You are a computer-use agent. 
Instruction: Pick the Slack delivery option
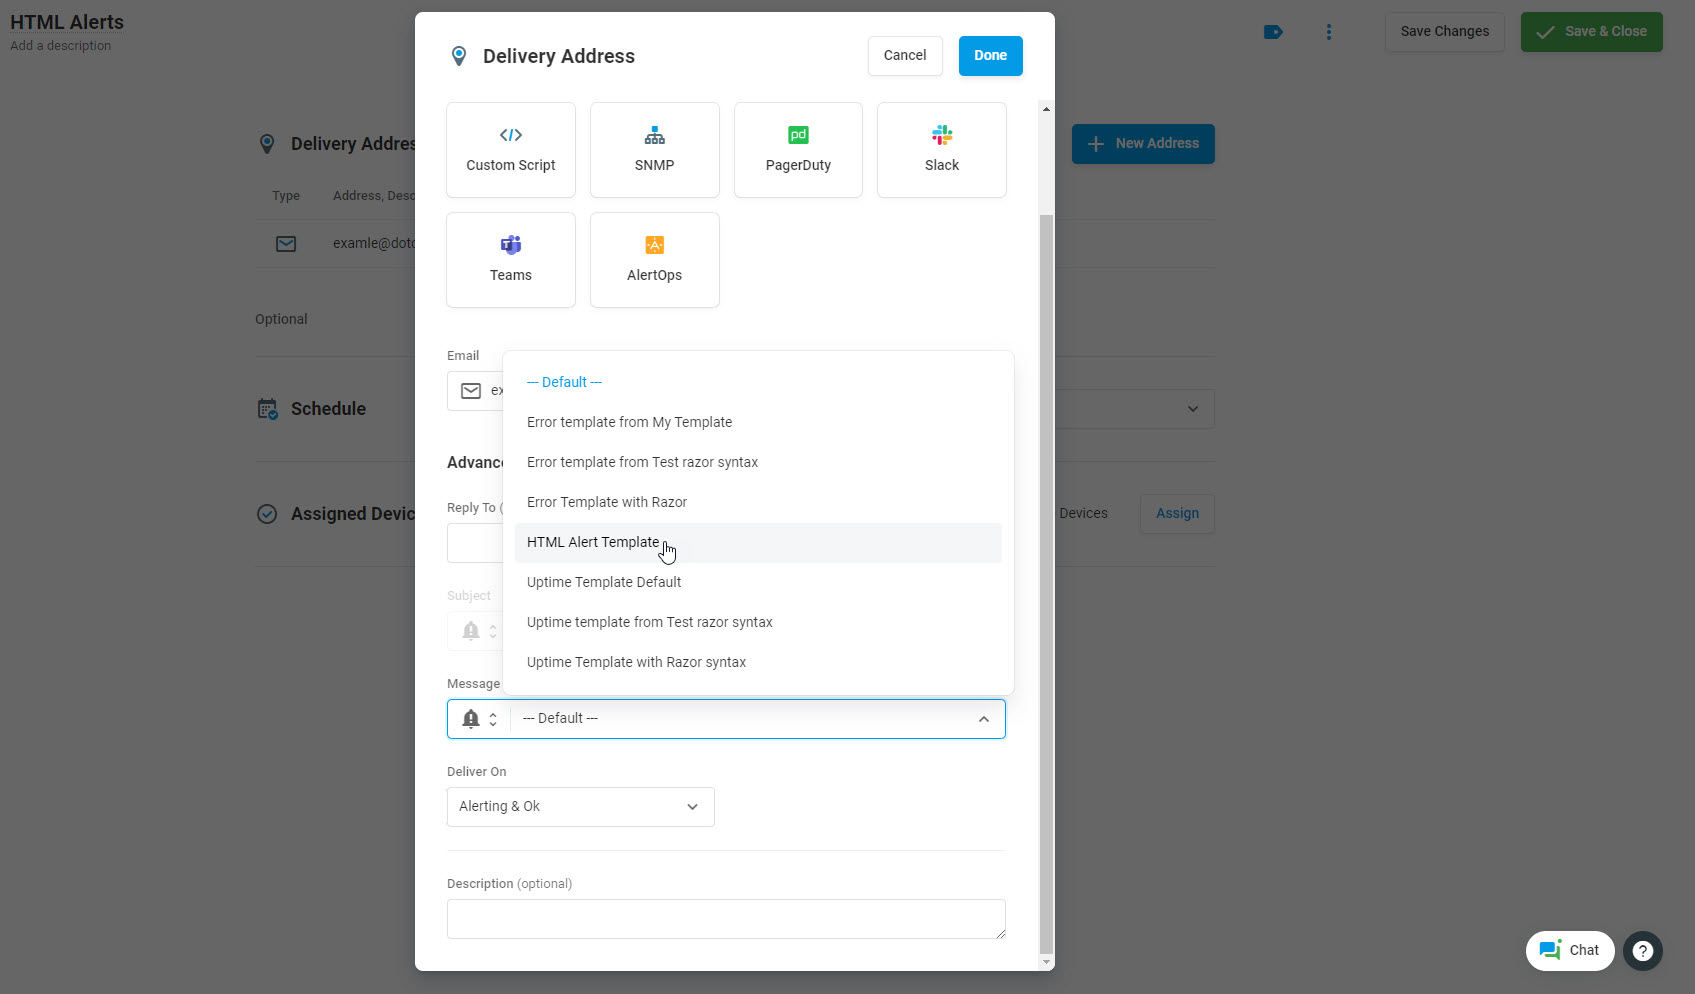tap(941, 150)
